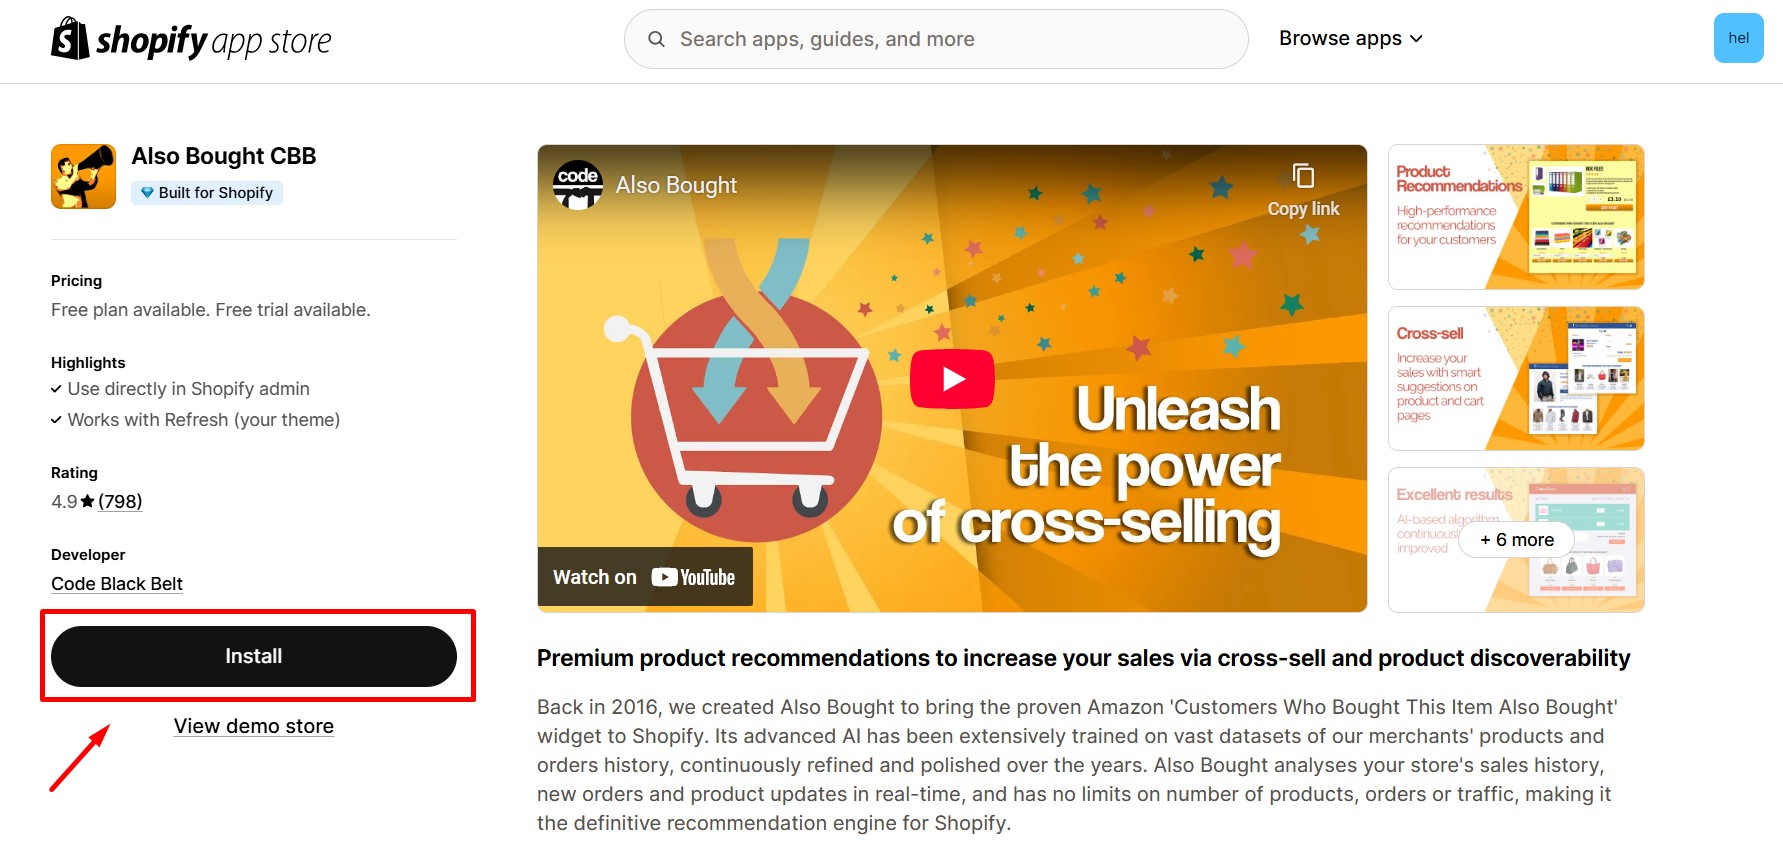The height and width of the screenshot is (853, 1783).
Task: Click the Install button
Action: tap(254, 656)
